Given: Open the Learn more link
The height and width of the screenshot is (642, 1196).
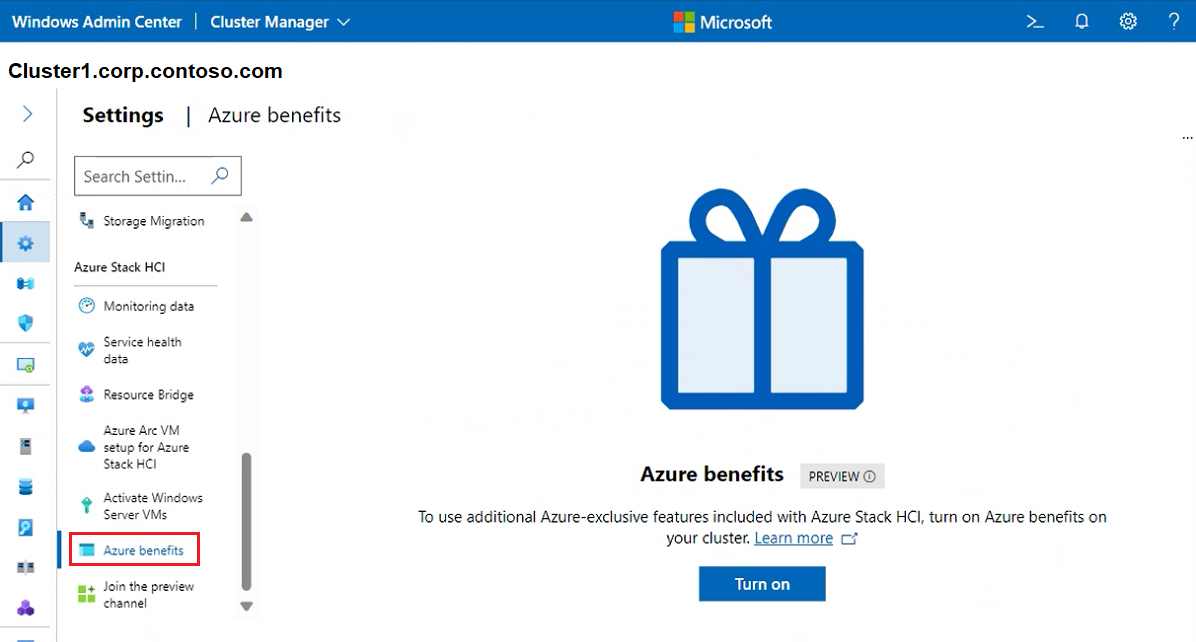Looking at the screenshot, I should [795, 538].
